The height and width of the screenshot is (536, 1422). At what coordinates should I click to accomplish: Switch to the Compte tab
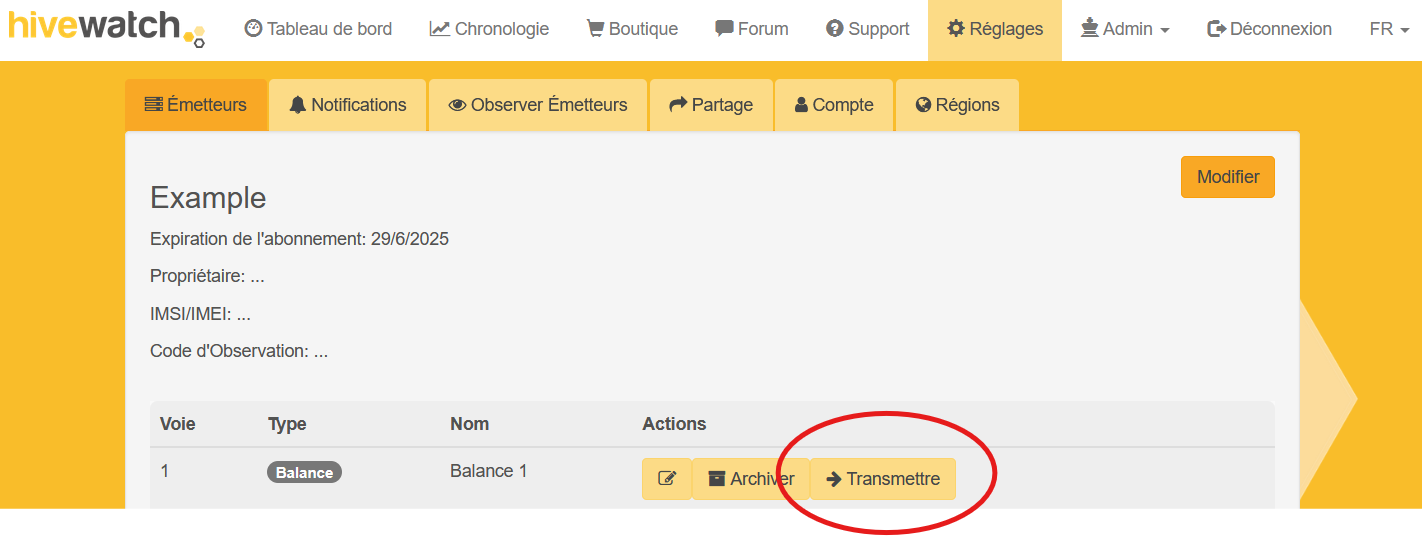834,105
